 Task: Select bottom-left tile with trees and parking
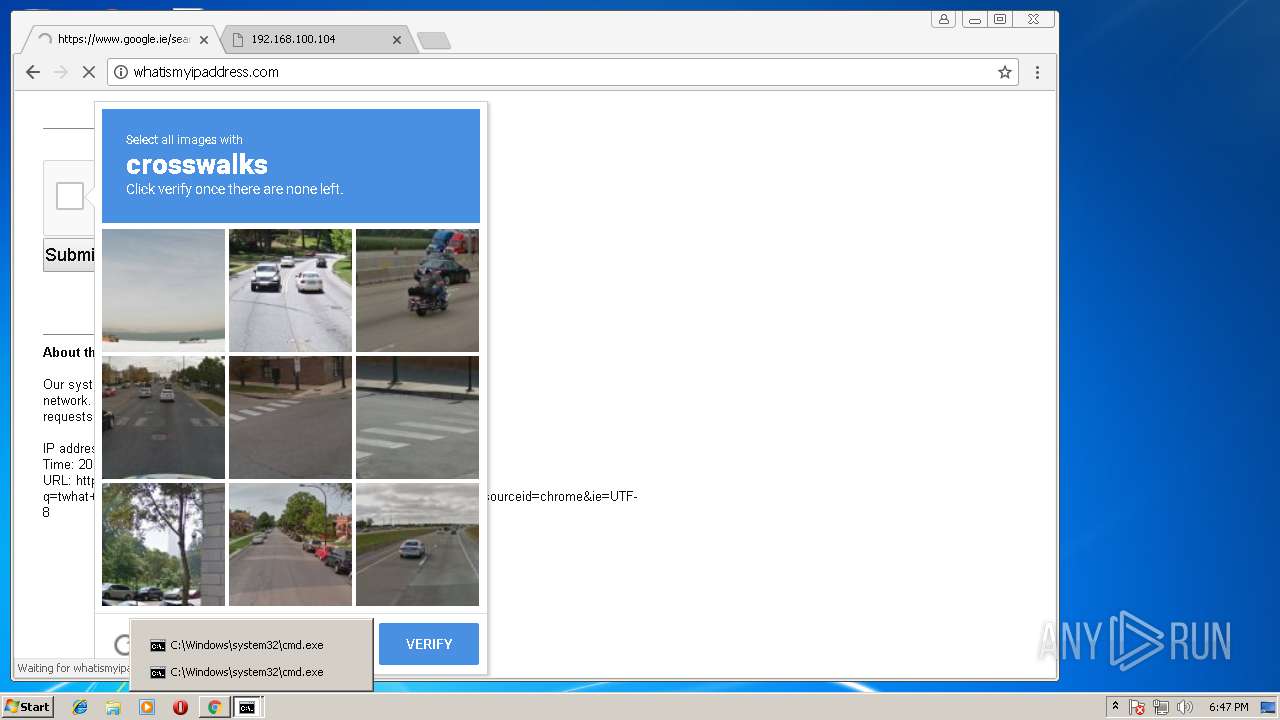point(163,544)
